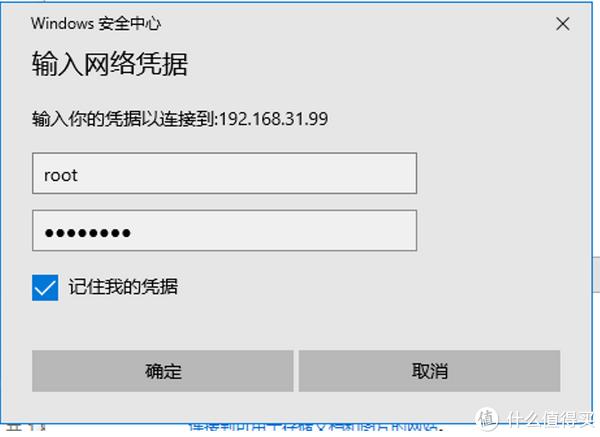Click the Windows 安全中心 title text
Viewport: 600px width, 437px height.
point(96,24)
